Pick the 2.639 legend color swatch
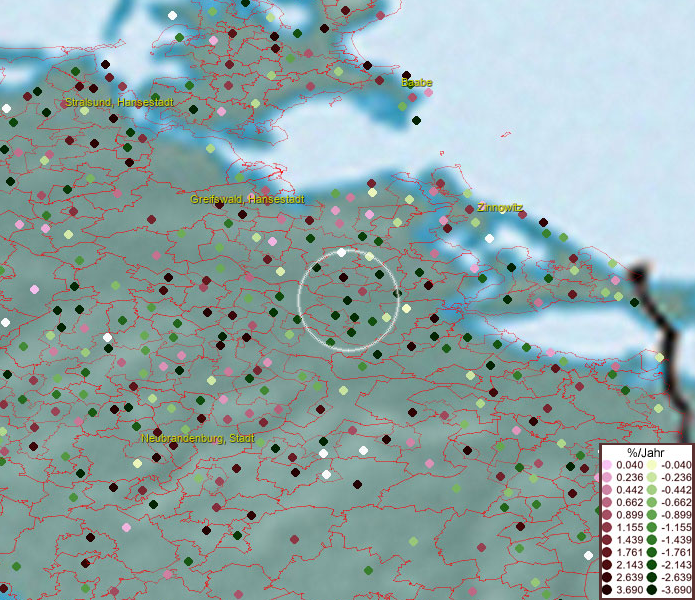Viewport: 695px width, 600px height. click(x=607, y=577)
